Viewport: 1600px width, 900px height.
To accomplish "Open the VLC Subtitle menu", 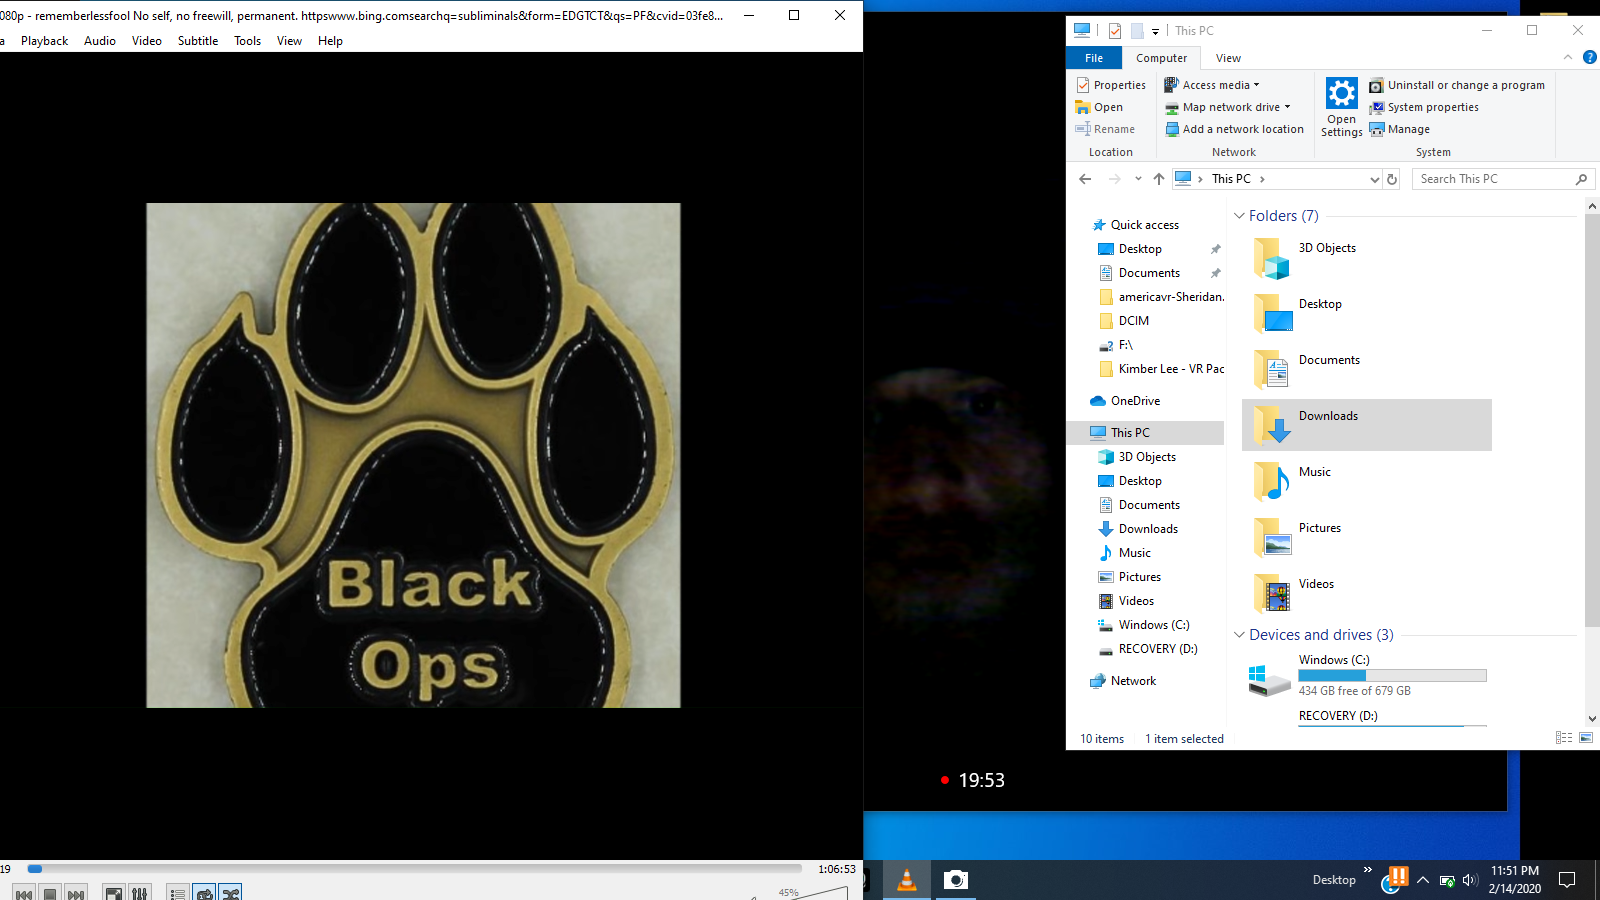I will [x=198, y=41].
